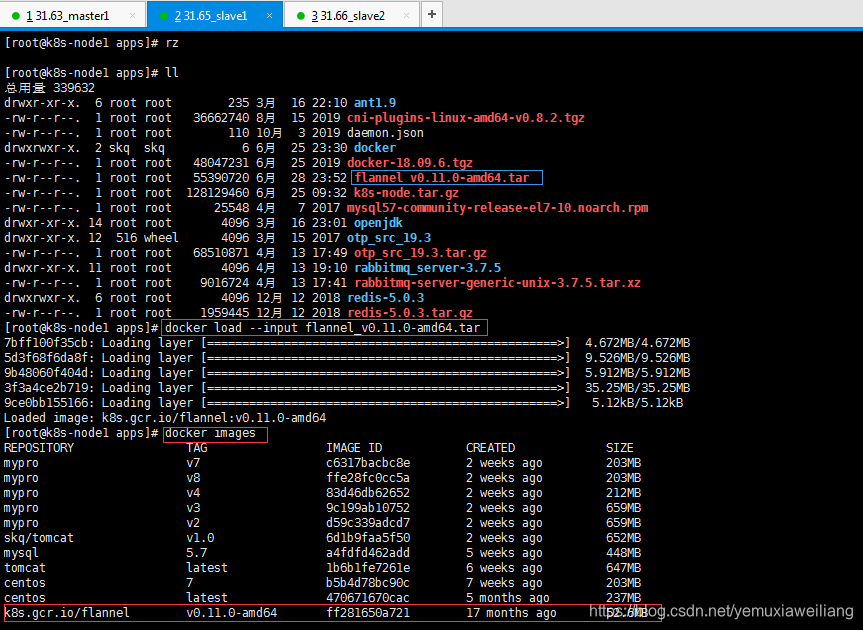The width and height of the screenshot is (863, 630).
Task: Click image ID ff281650a721
Action: (x=368, y=613)
